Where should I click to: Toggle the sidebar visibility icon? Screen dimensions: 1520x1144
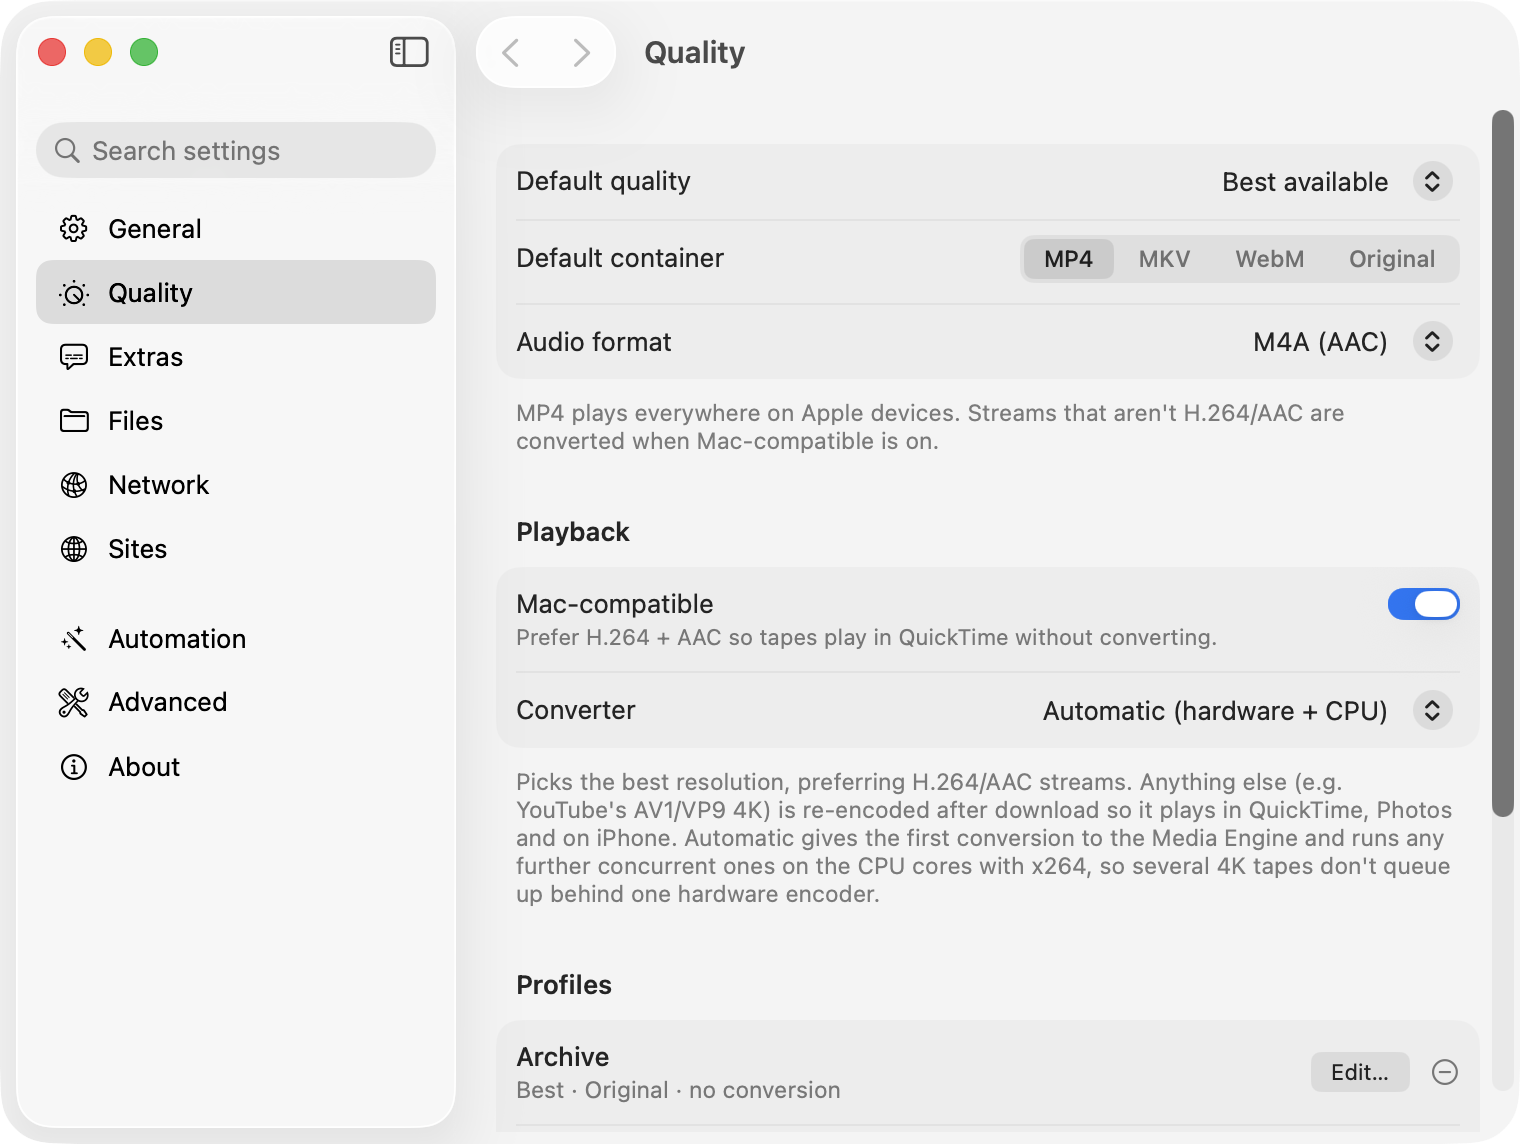tap(409, 52)
